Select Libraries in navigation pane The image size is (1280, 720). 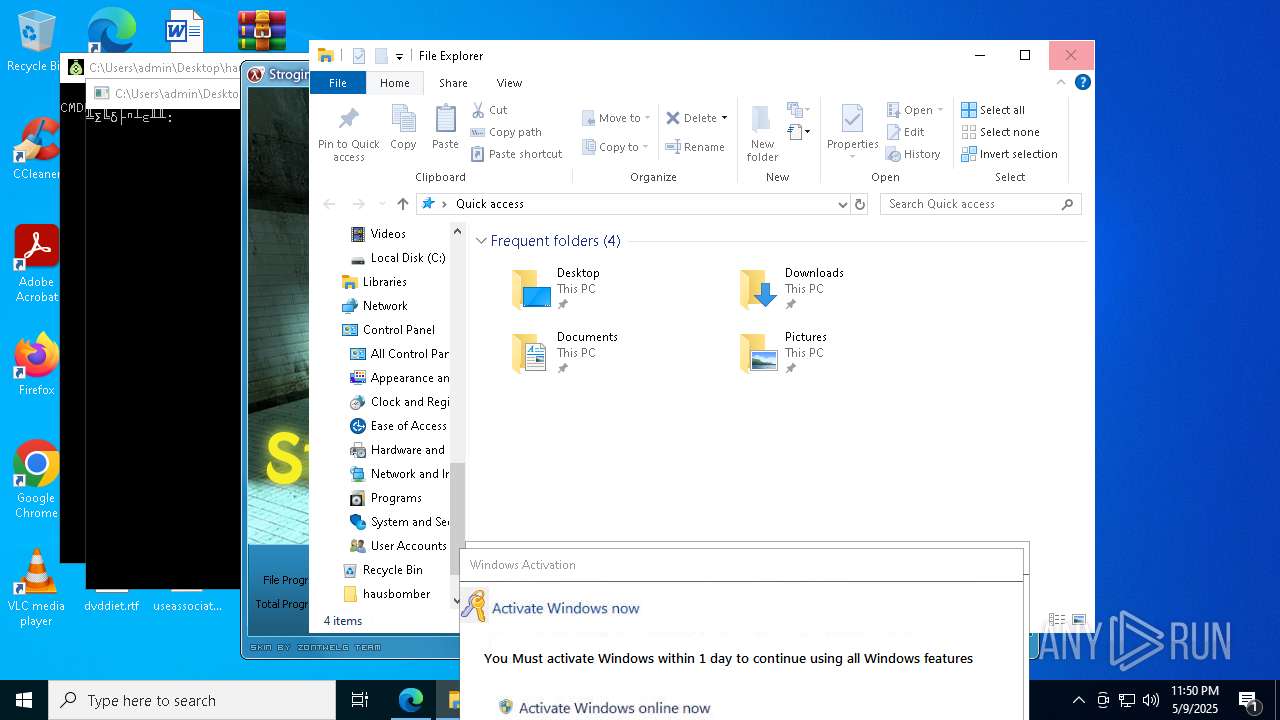tap(384, 282)
